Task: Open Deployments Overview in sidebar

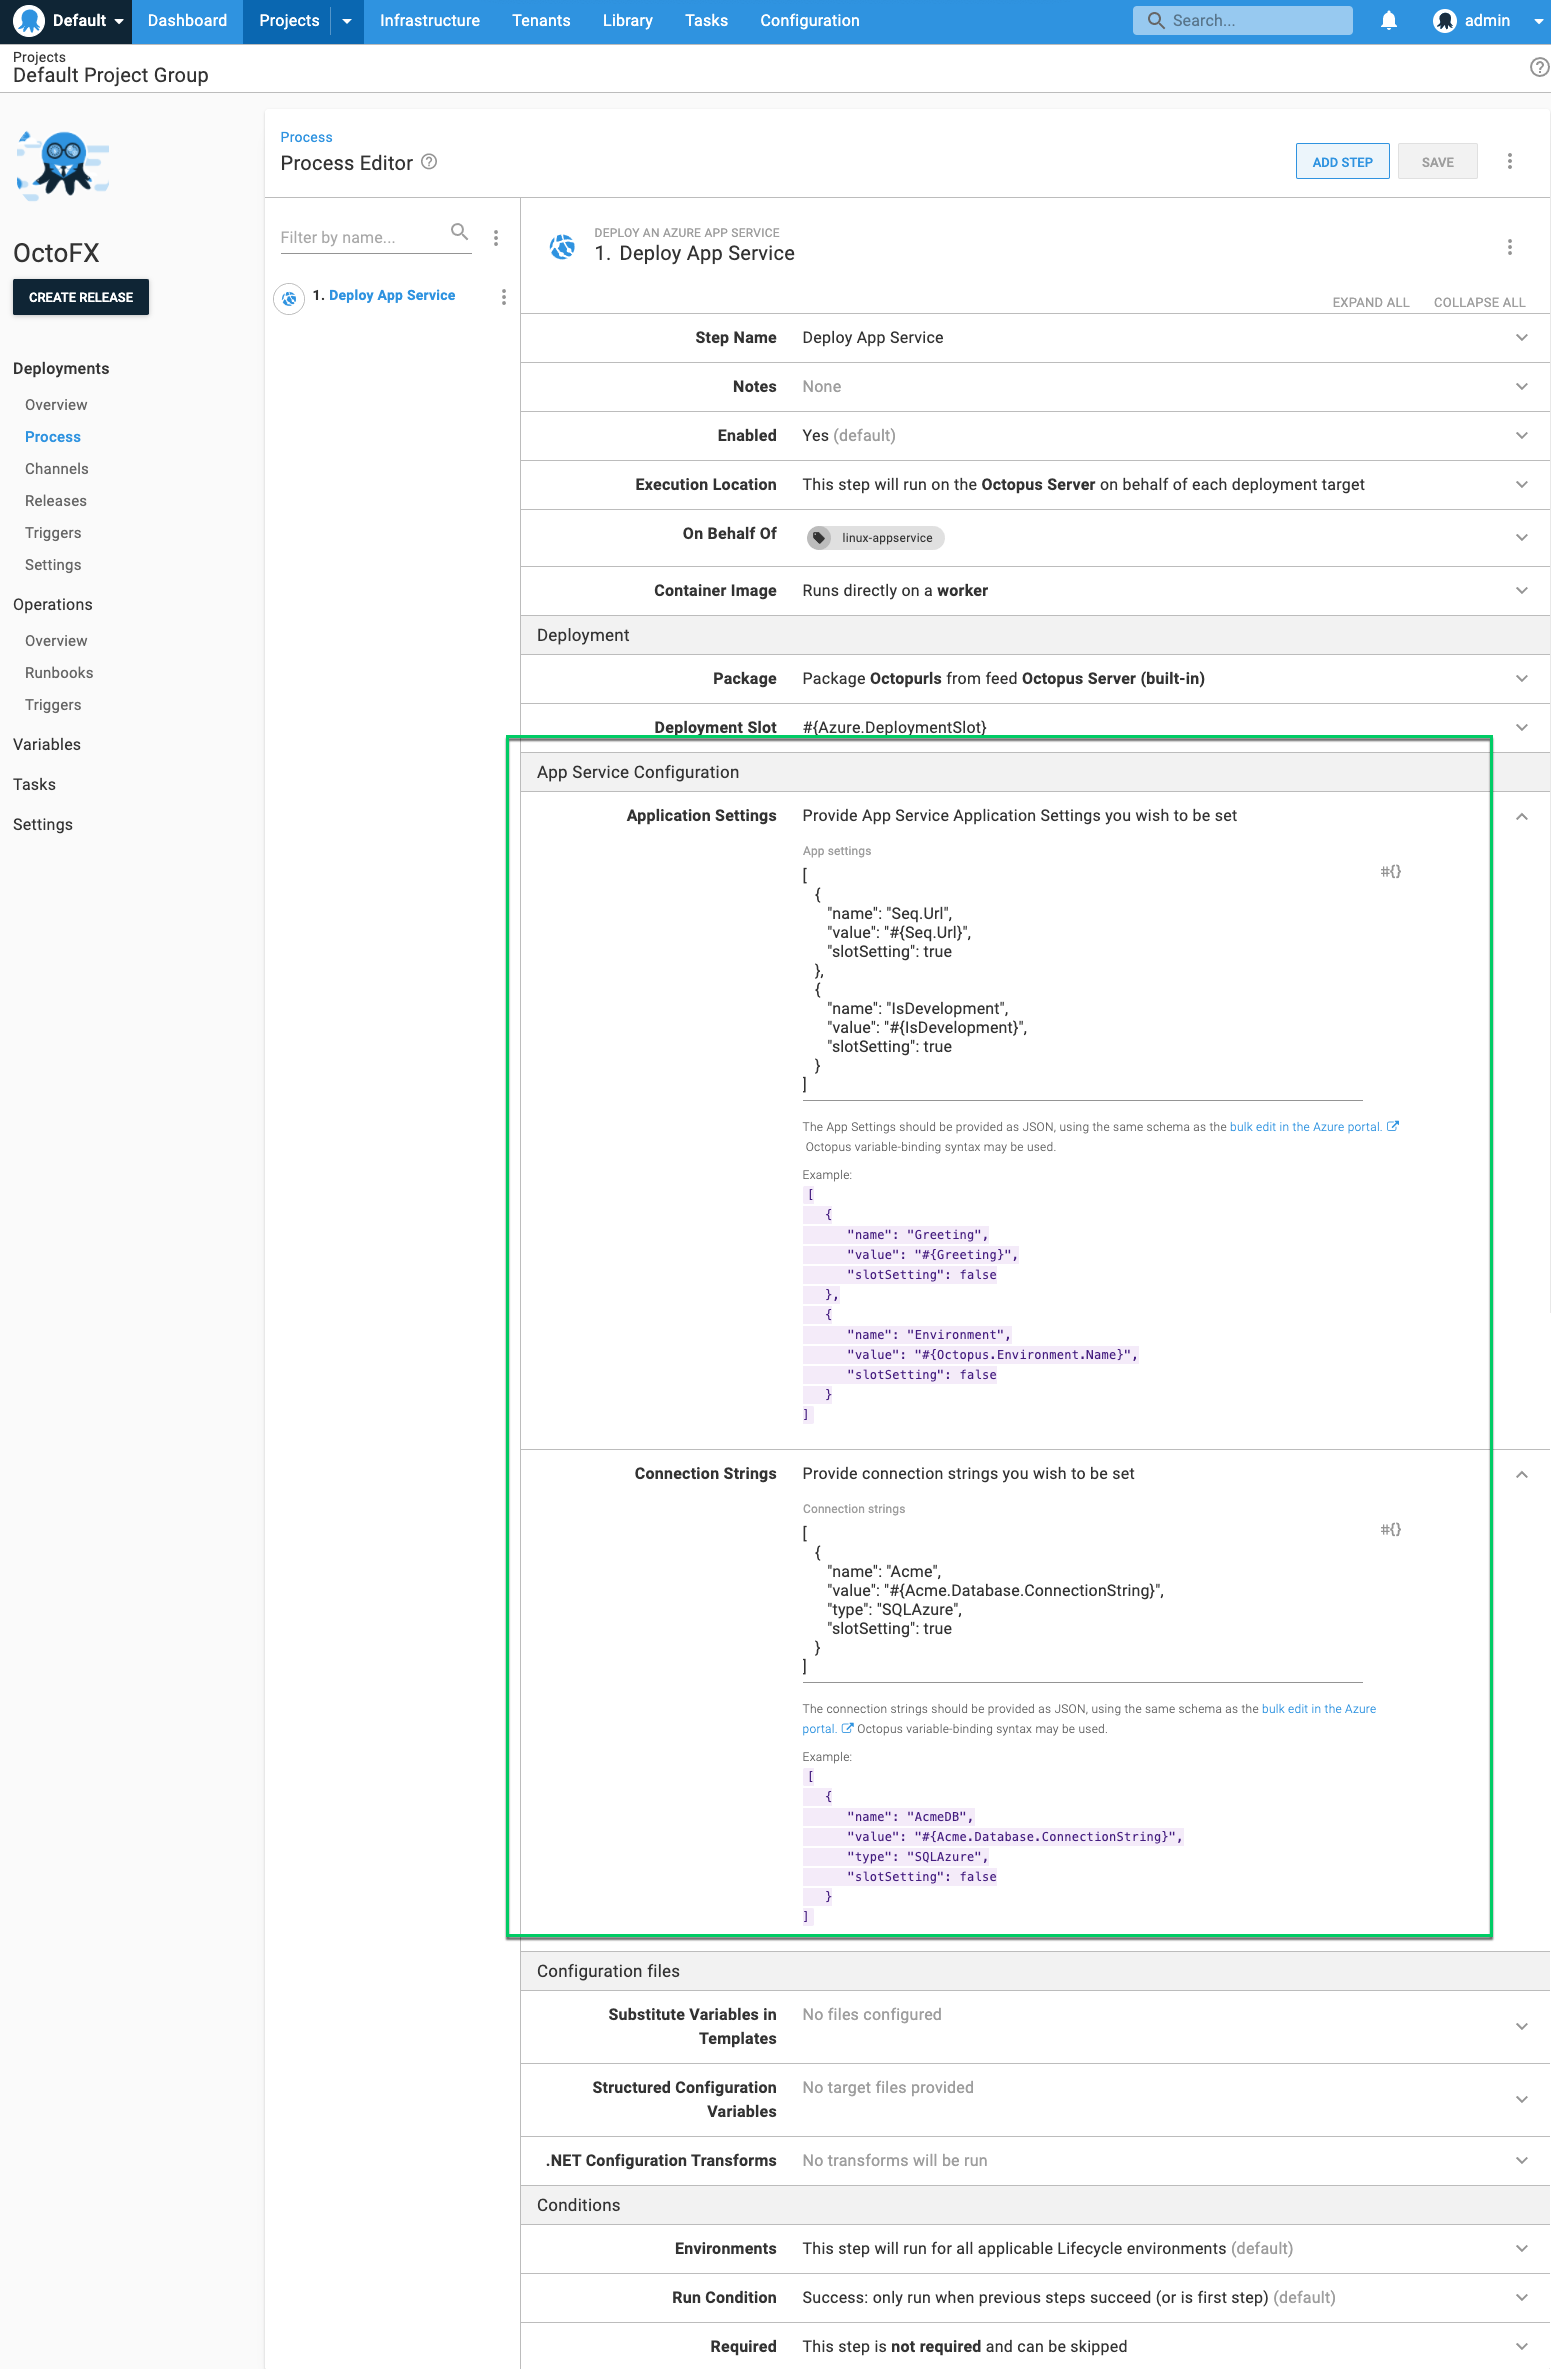Action: coord(56,405)
